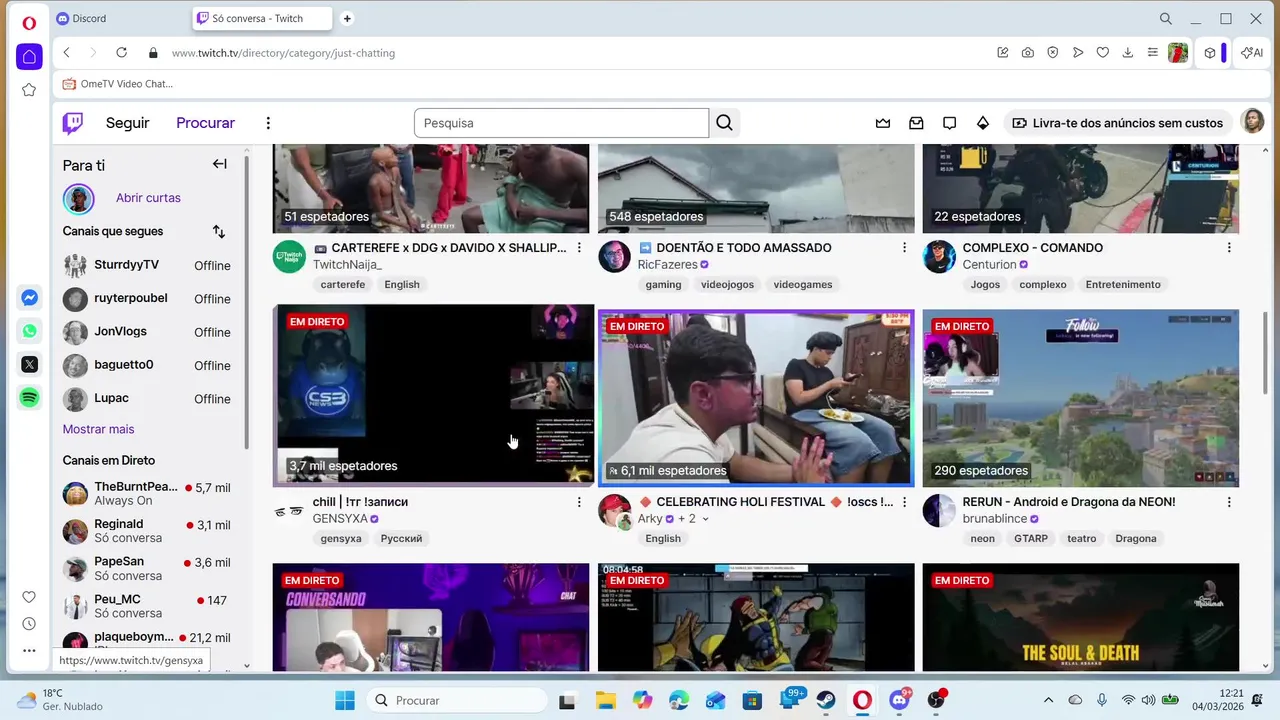
Task: Open Opera main menu logo
Action: (x=29, y=22)
